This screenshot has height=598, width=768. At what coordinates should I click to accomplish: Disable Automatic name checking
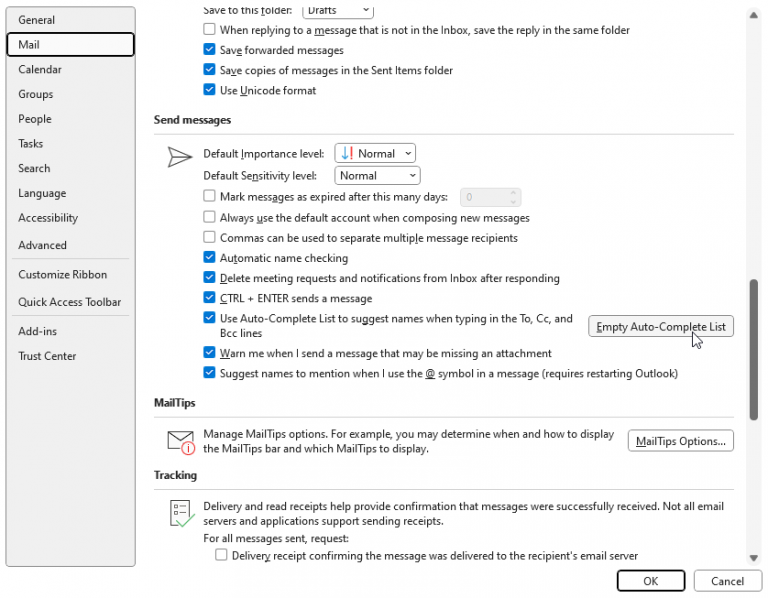[209, 257]
